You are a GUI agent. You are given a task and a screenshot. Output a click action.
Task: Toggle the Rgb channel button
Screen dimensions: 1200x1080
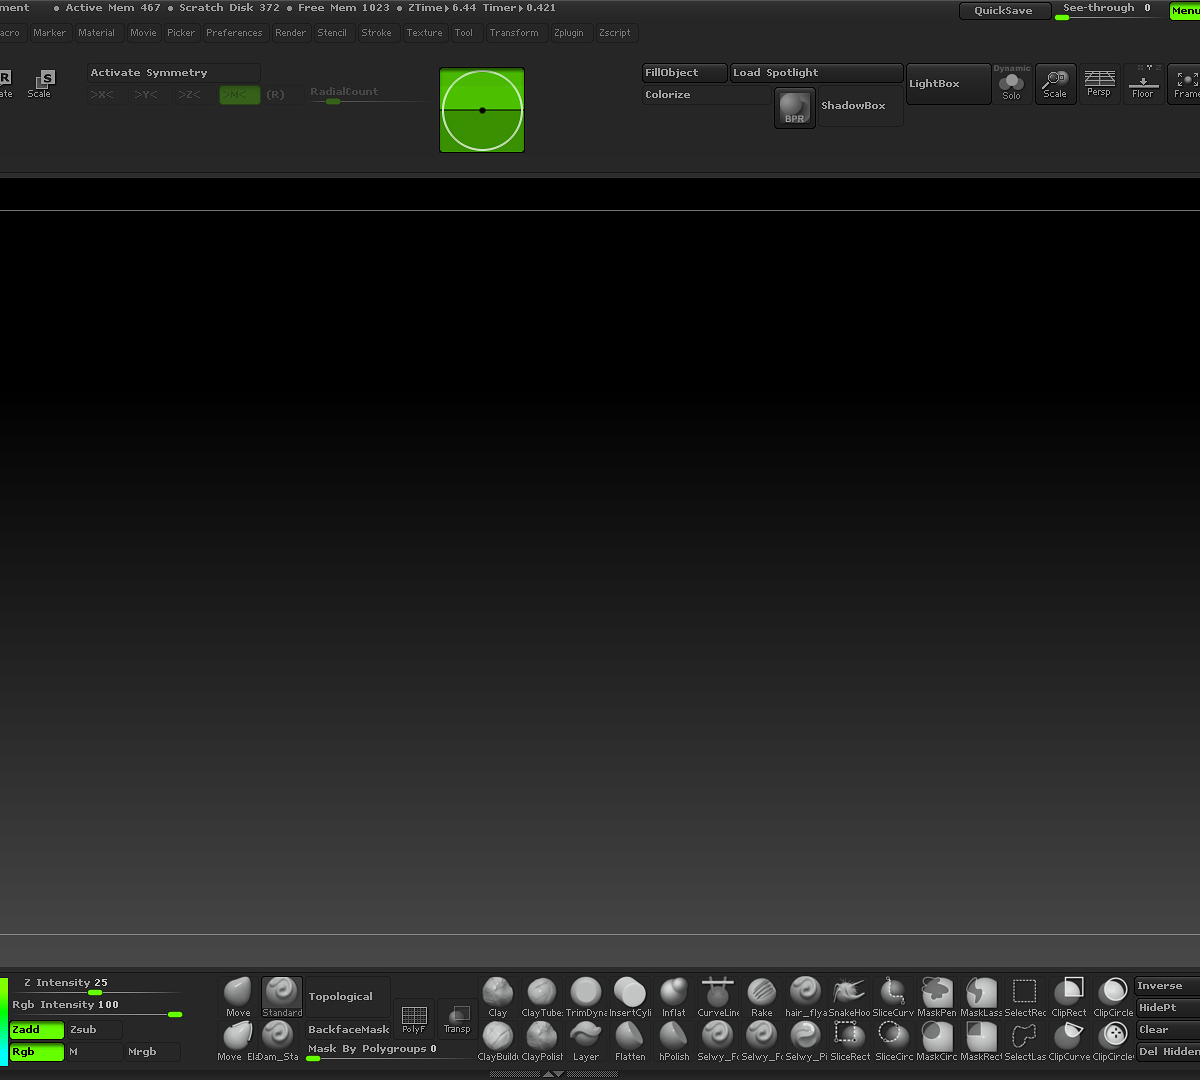click(x=37, y=1052)
